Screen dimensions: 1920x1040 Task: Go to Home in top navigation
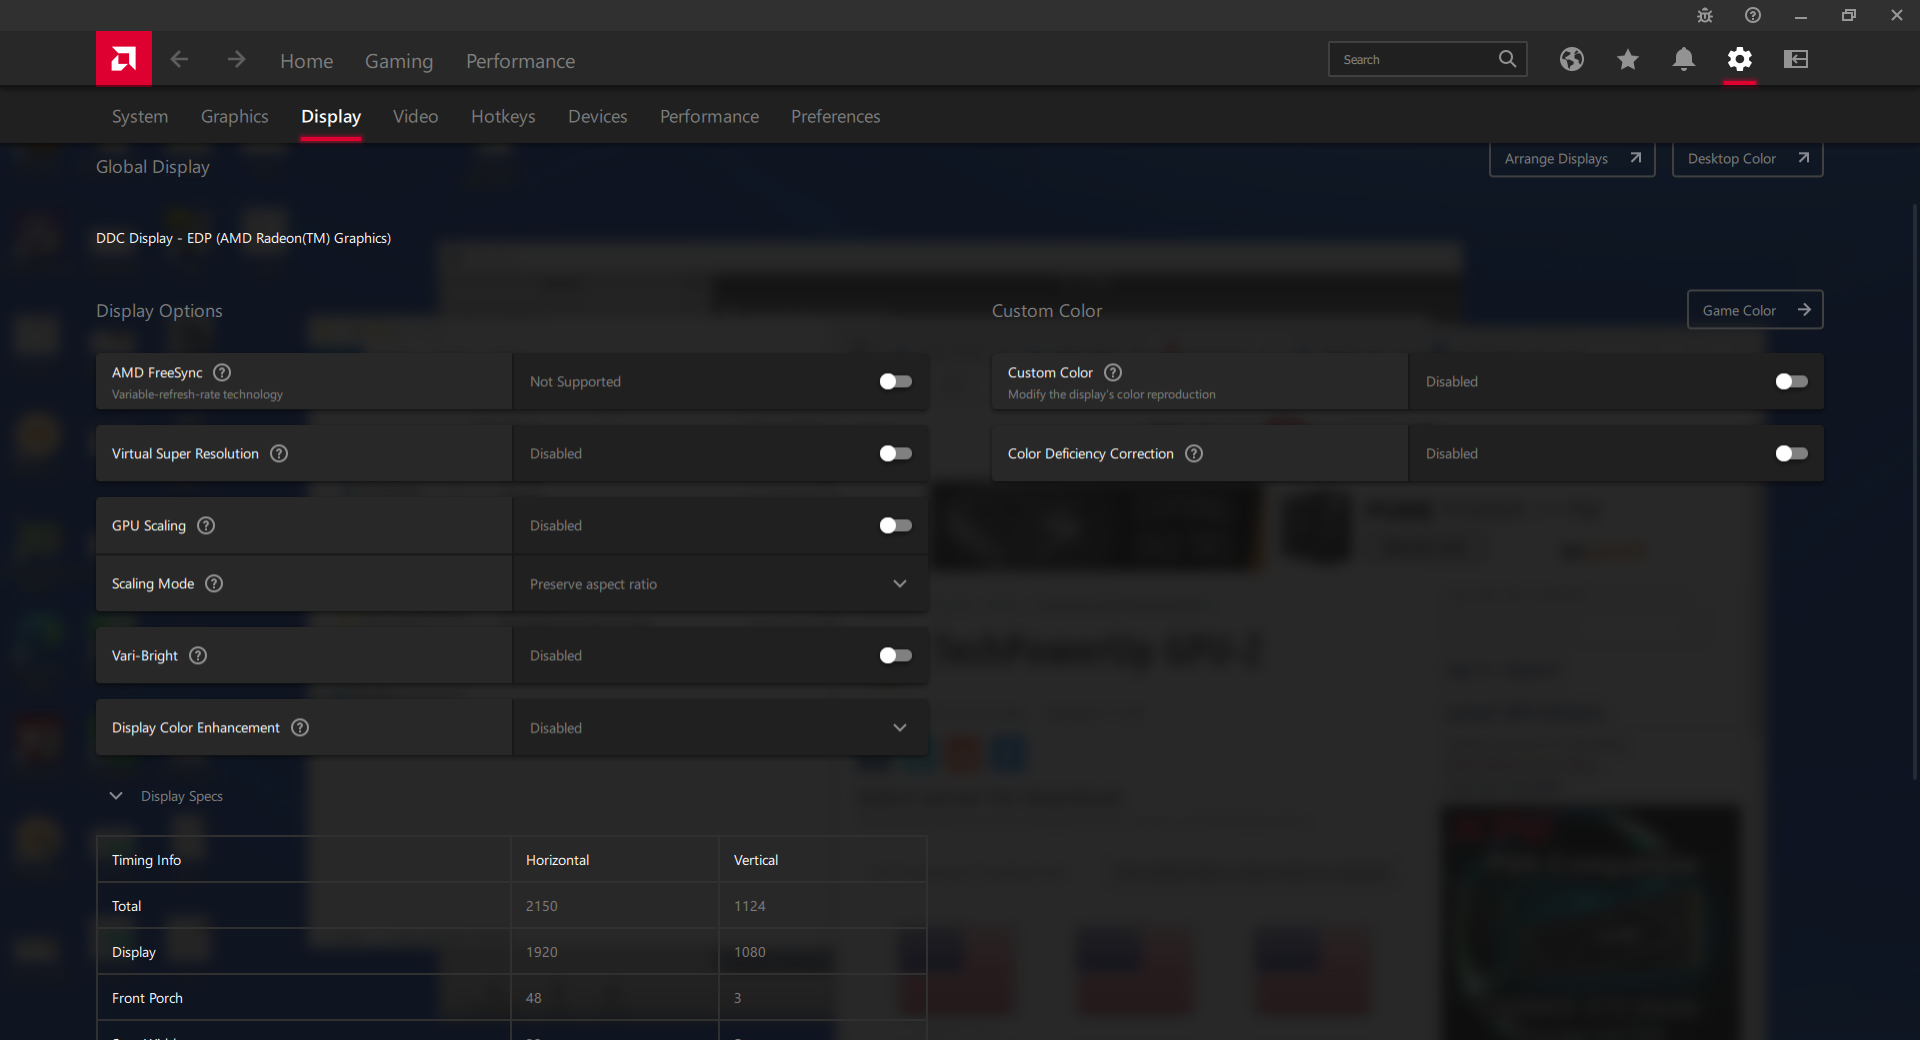pos(307,61)
